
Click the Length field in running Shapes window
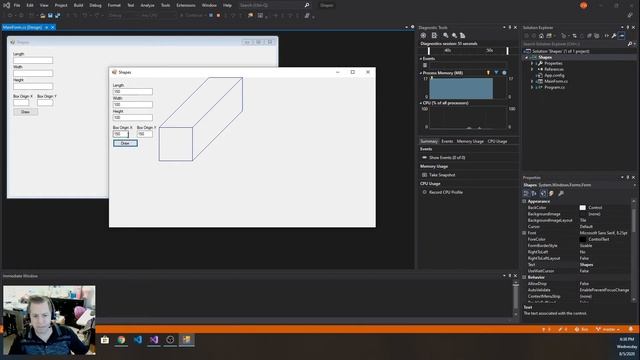[x=133, y=91]
